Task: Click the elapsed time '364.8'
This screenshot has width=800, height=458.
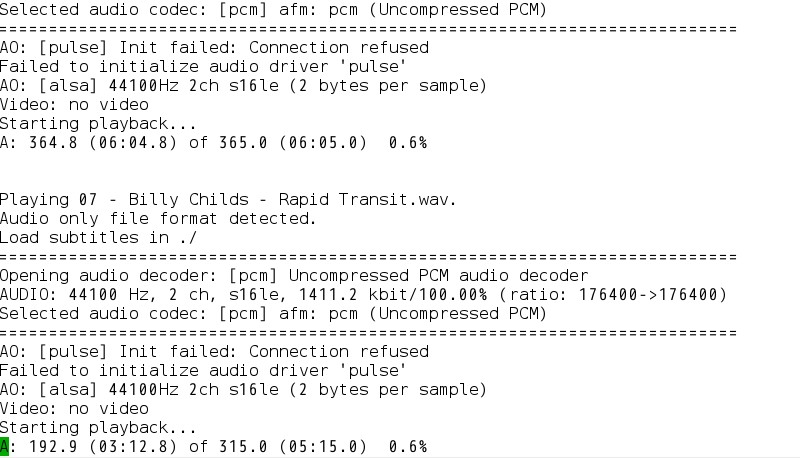Action: pyautogui.click(x=44, y=143)
